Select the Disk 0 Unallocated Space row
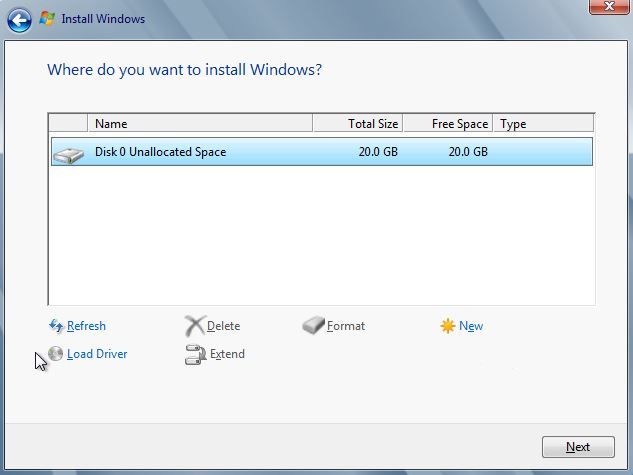 click(x=320, y=152)
